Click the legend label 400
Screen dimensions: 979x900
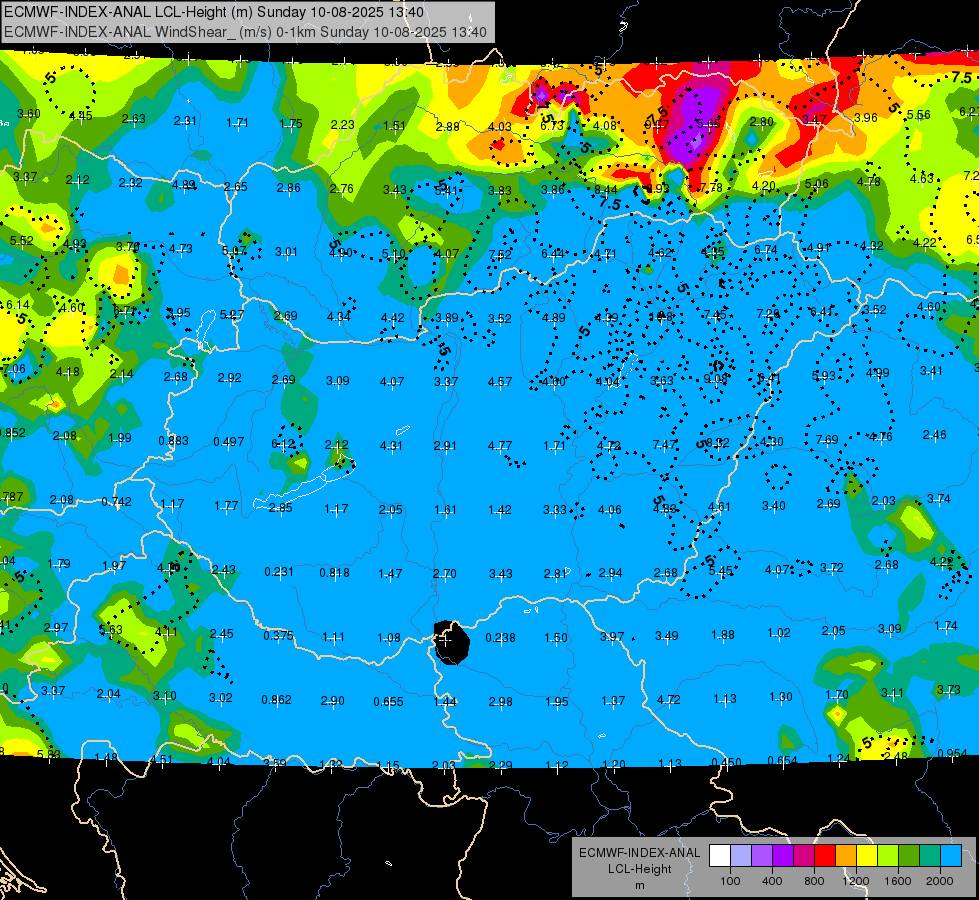(x=772, y=881)
